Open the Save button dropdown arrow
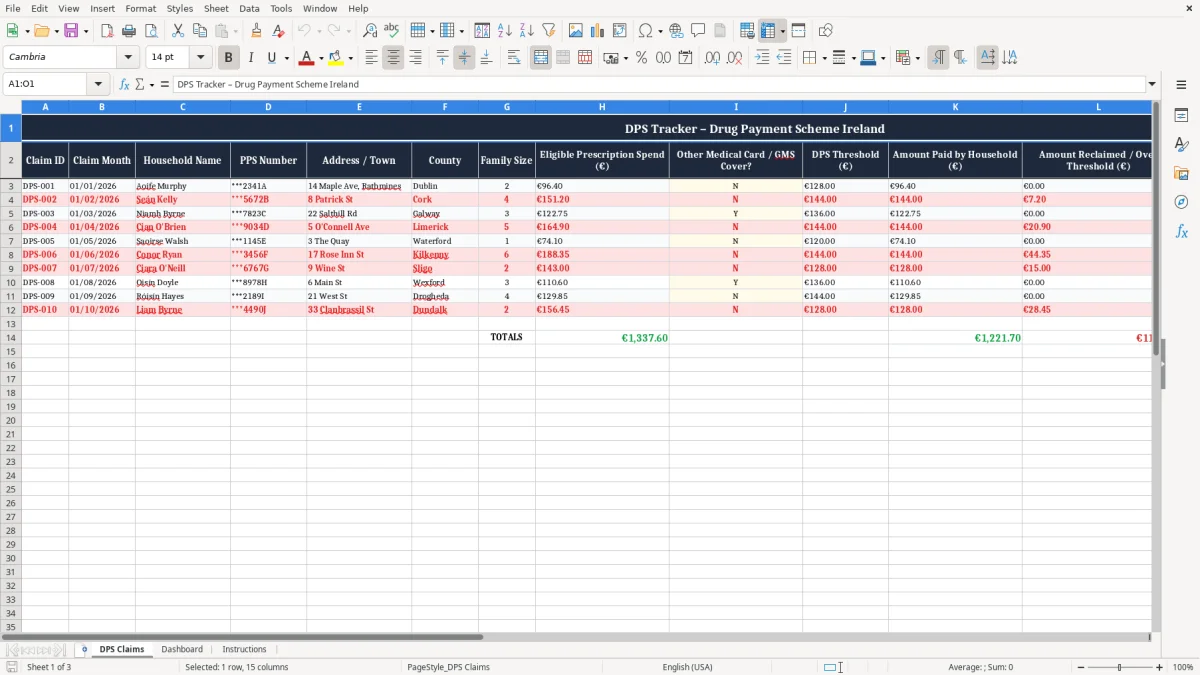 [86, 31]
